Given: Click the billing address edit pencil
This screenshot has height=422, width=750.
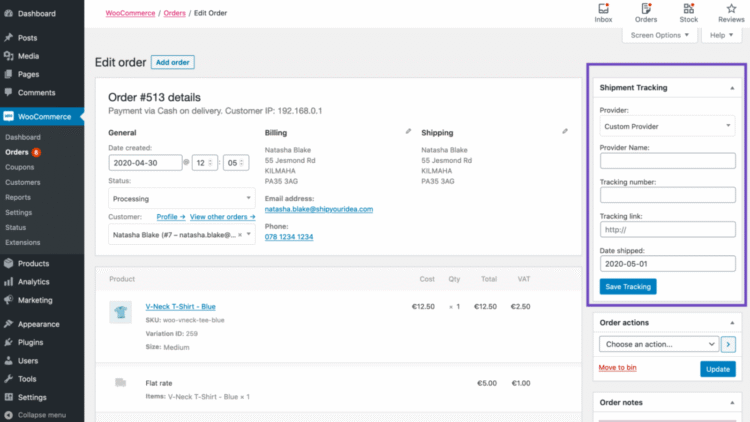Looking at the screenshot, I should point(408,131).
